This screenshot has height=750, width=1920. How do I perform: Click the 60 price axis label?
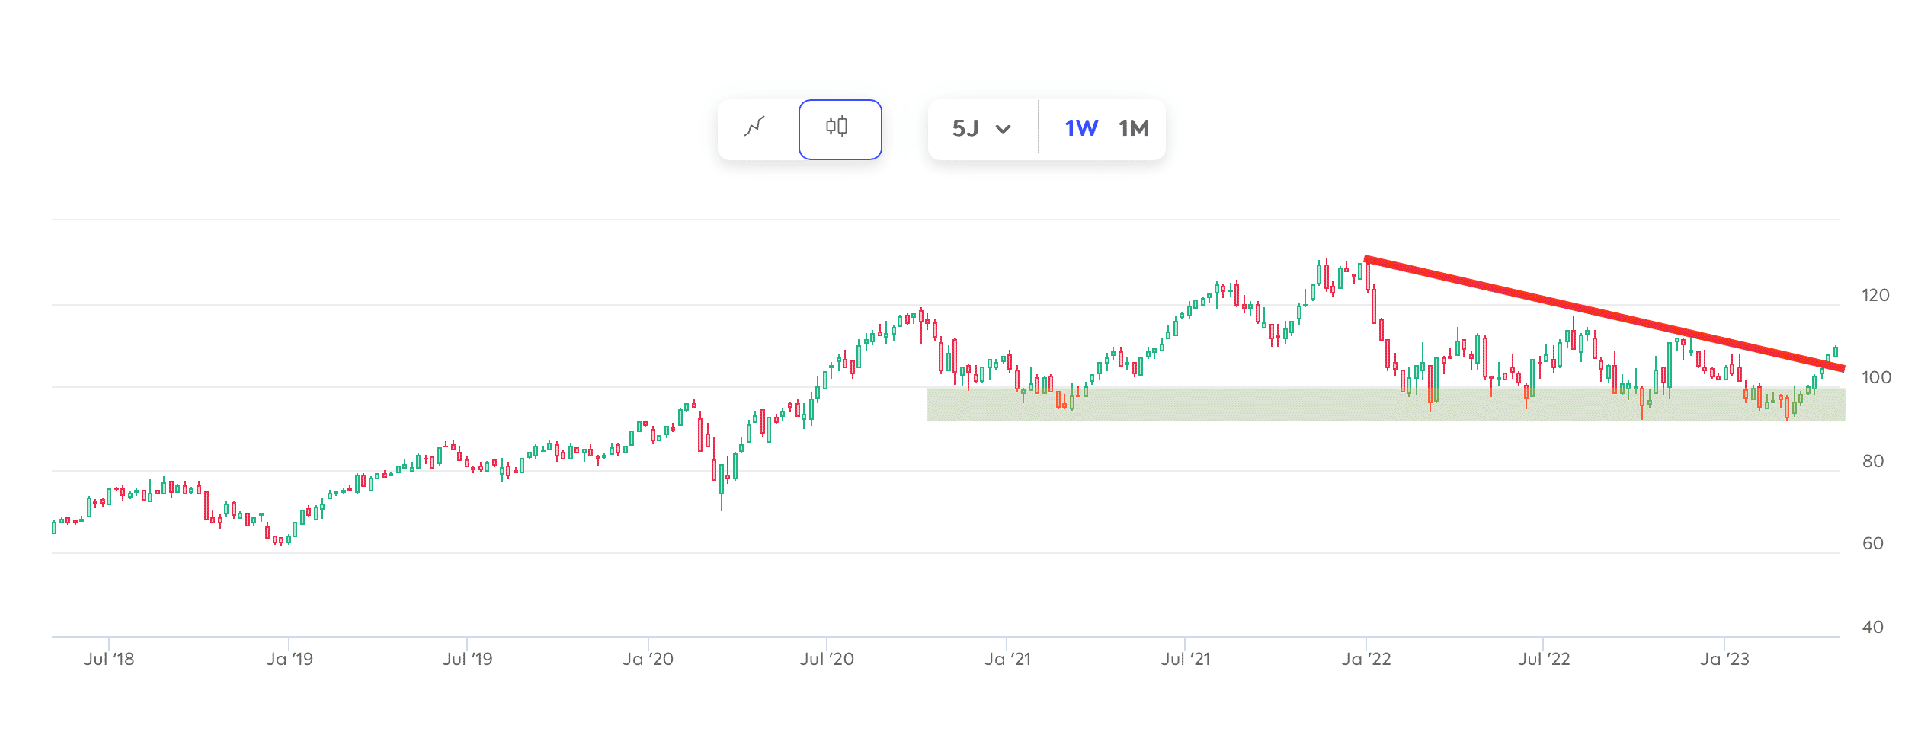click(1873, 543)
